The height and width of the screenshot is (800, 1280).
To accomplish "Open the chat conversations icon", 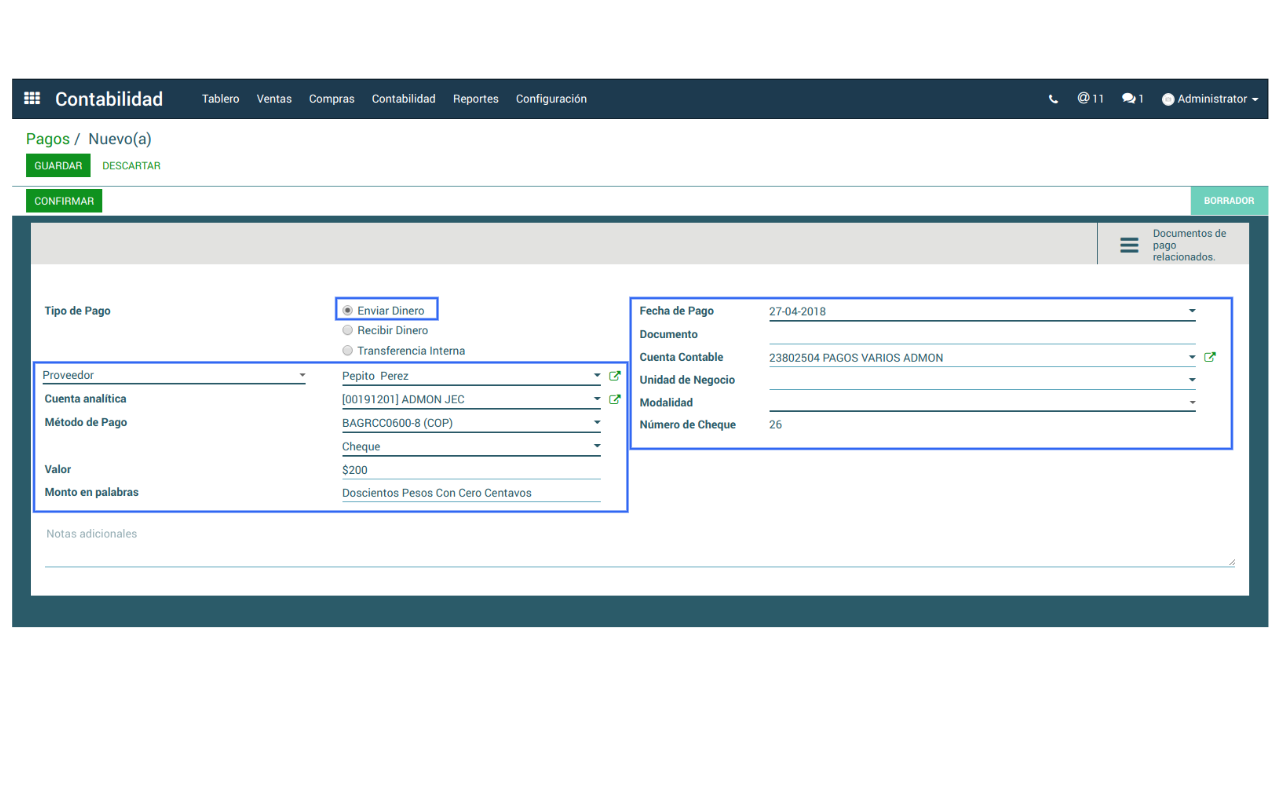I will click(1132, 99).
